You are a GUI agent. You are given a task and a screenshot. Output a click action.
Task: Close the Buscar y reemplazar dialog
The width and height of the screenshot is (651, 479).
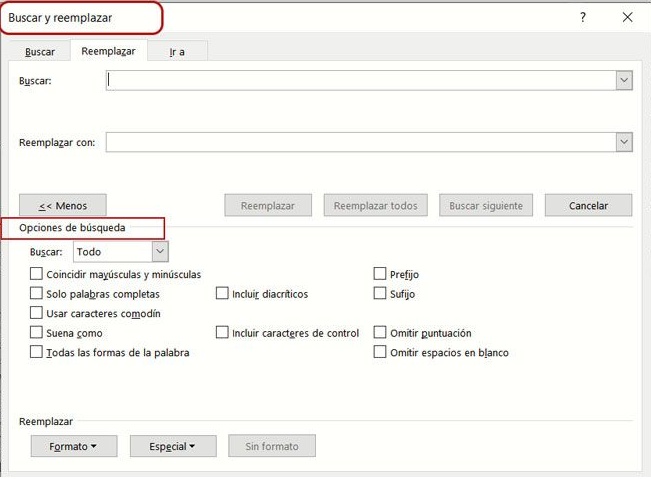point(627,17)
